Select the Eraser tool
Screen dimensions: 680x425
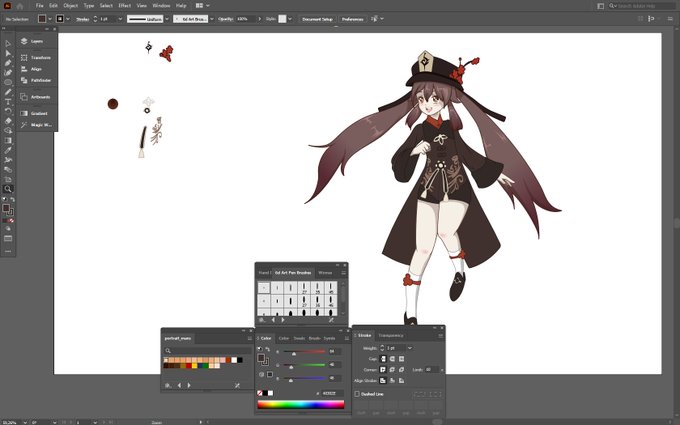[8, 121]
